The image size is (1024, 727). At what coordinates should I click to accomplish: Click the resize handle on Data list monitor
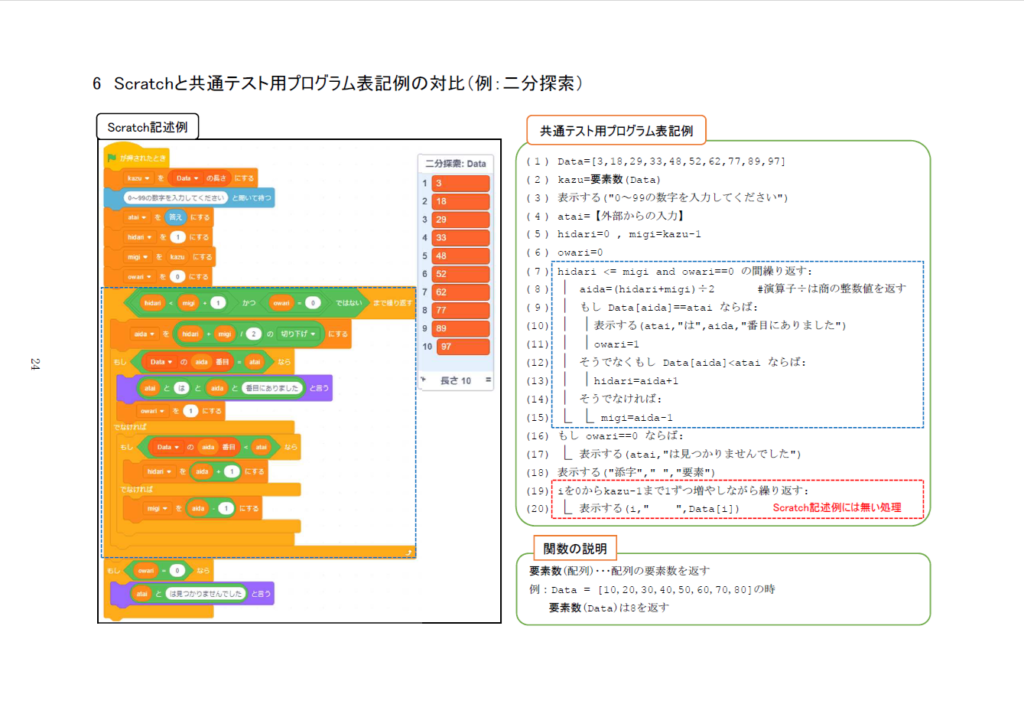click(488, 381)
